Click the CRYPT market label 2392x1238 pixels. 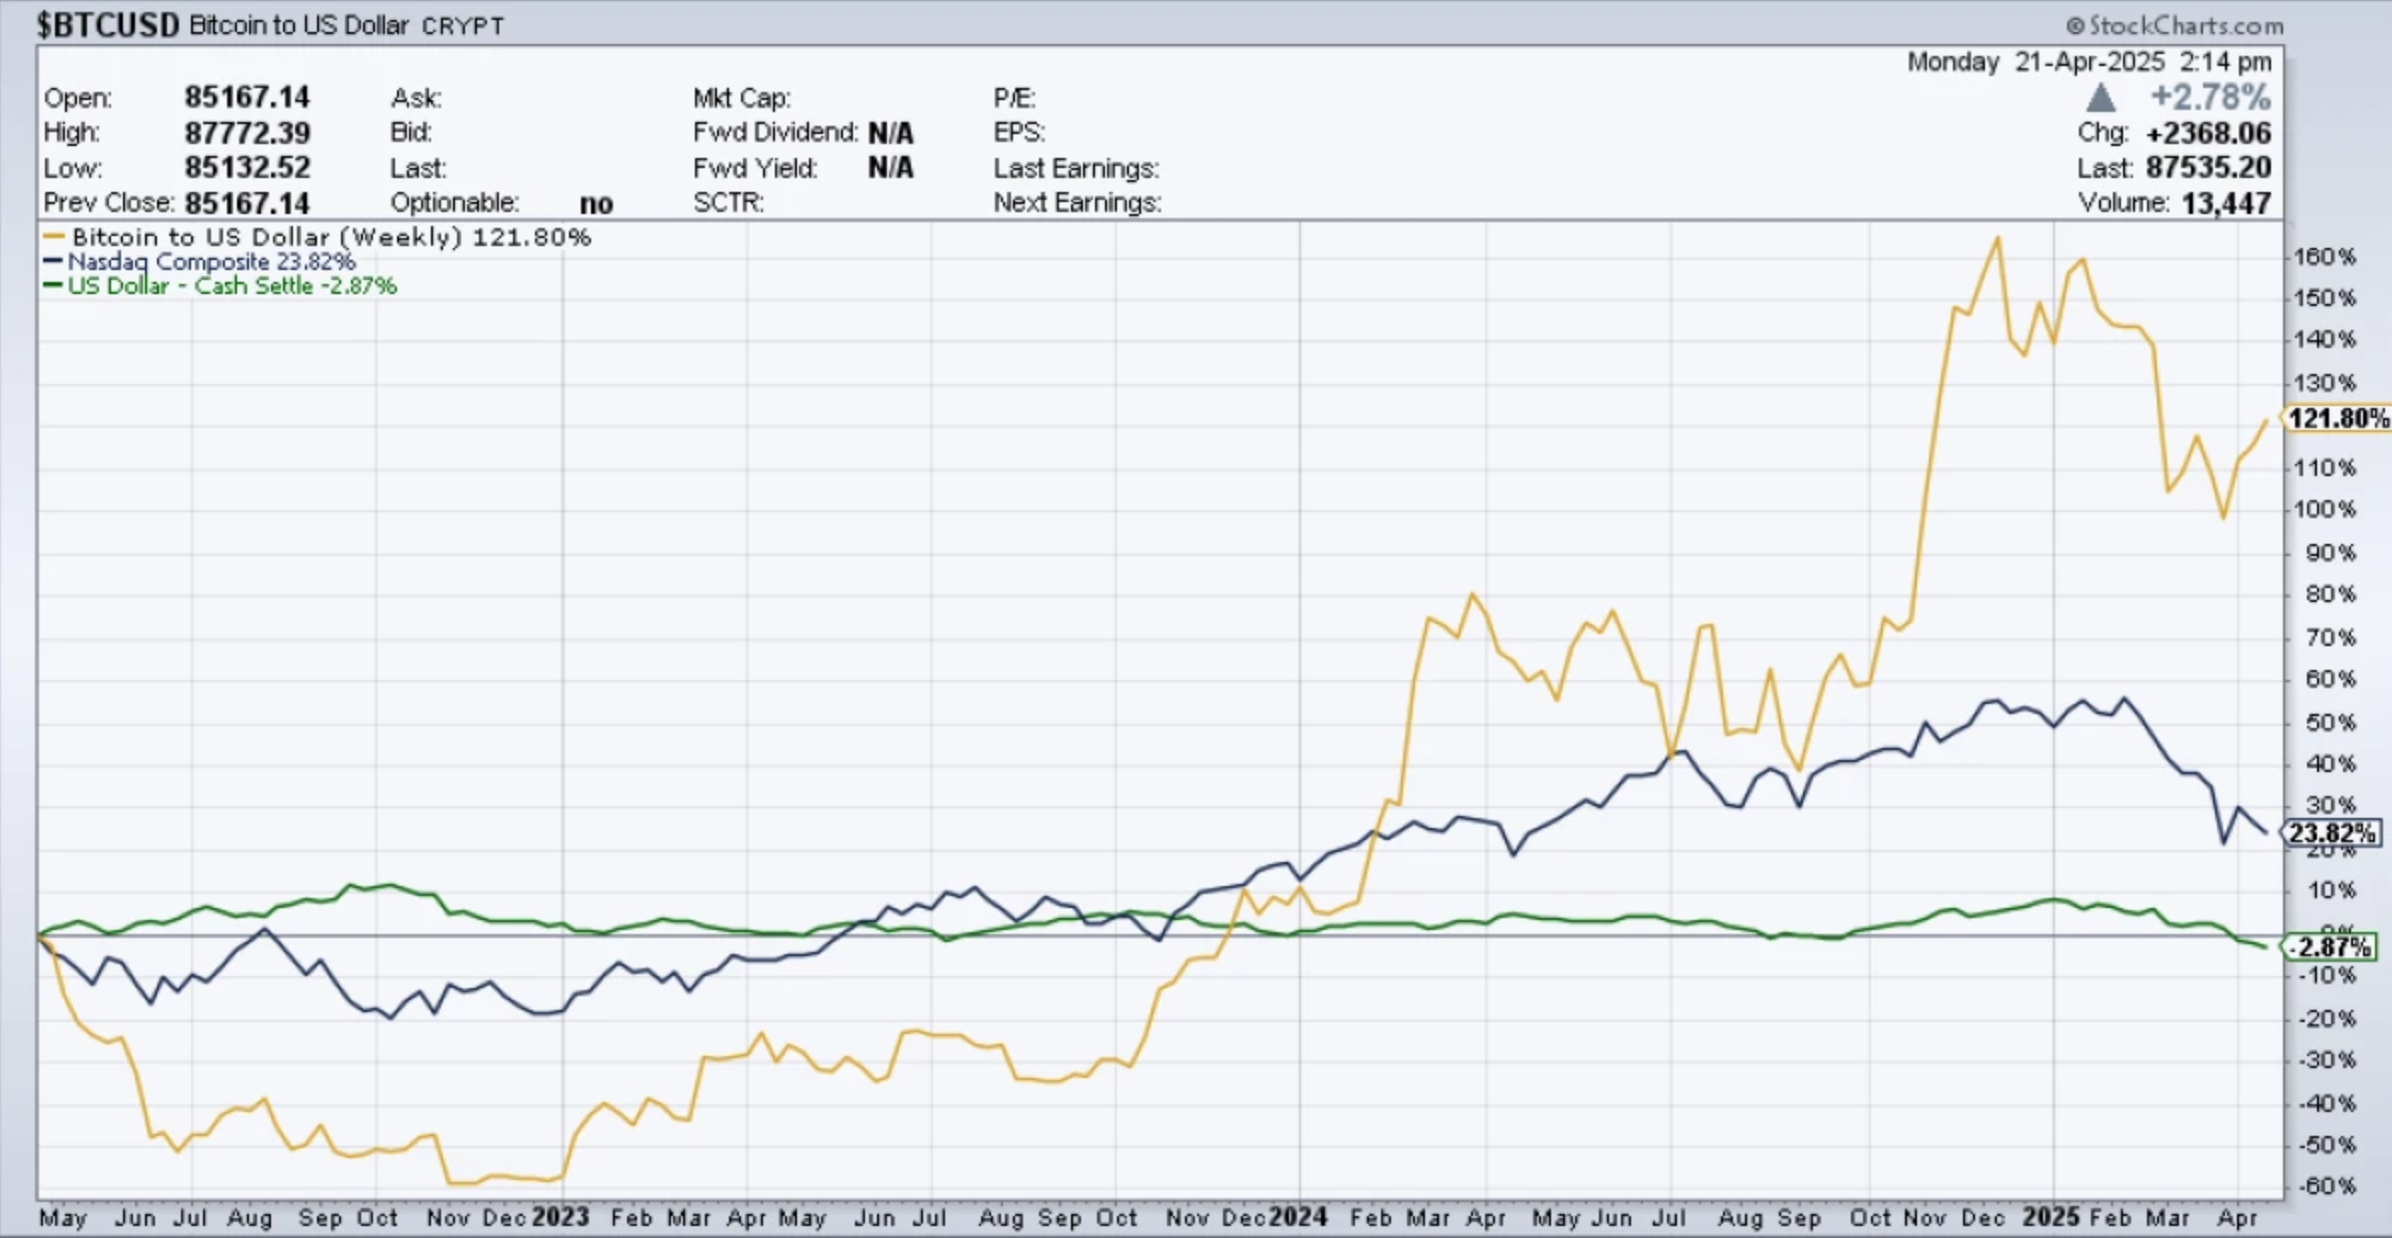pyautogui.click(x=462, y=26)
